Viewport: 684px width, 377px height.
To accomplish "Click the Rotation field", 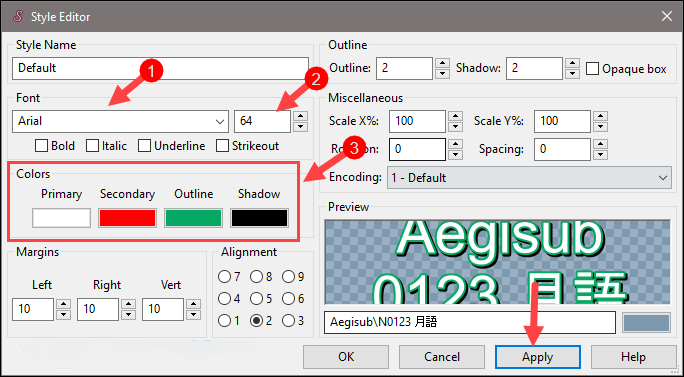I will [417, 149].
